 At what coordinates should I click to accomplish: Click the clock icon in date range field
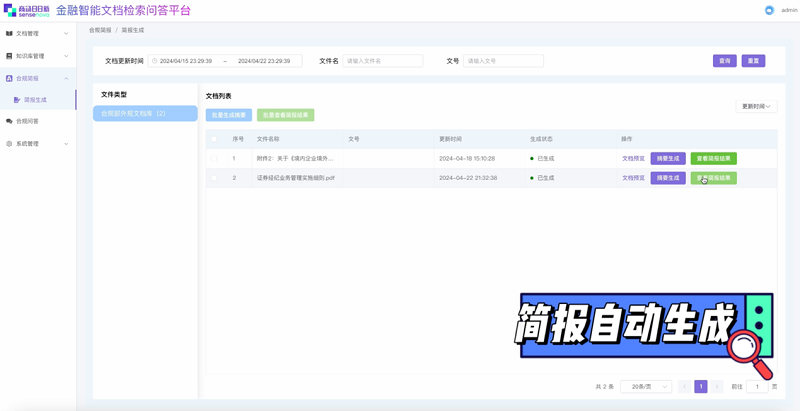pos(155,61)
